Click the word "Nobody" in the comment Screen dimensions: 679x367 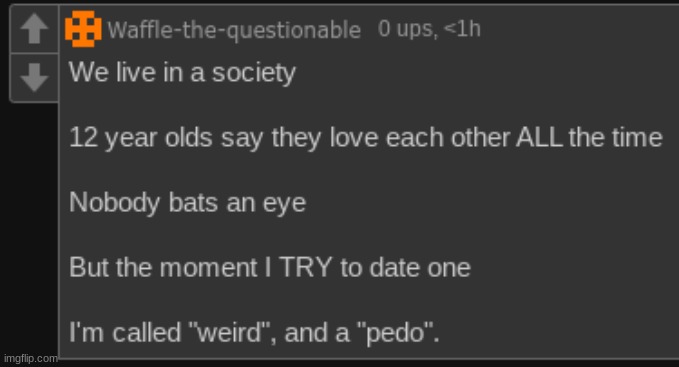(114, 203)
